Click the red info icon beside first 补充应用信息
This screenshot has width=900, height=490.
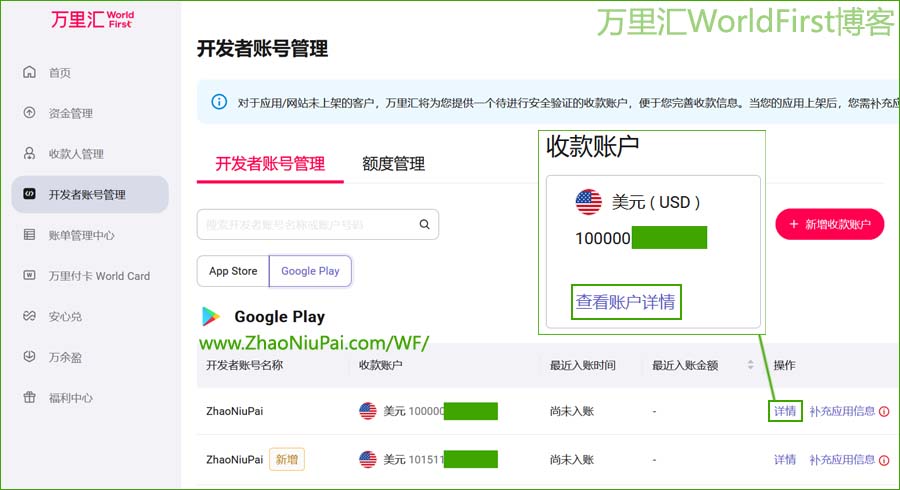point(884,411)
